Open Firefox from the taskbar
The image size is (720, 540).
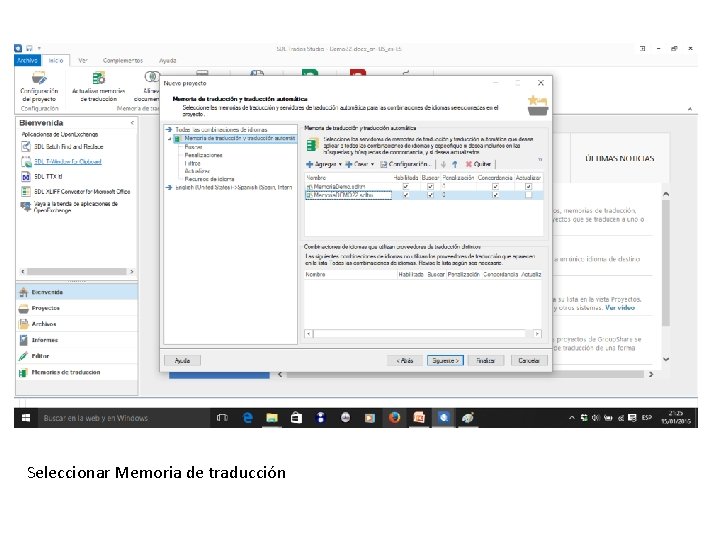[394, 418]
